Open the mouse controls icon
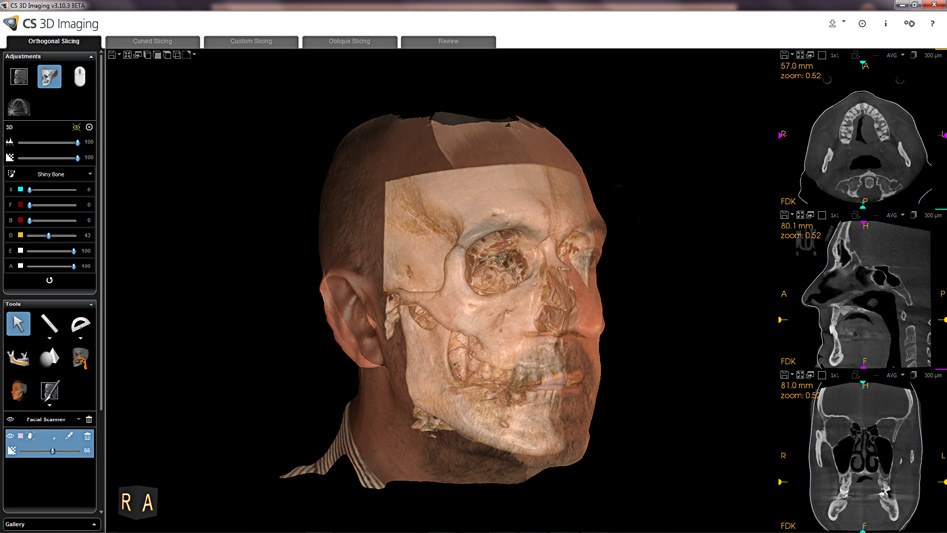 pos(80,77)
